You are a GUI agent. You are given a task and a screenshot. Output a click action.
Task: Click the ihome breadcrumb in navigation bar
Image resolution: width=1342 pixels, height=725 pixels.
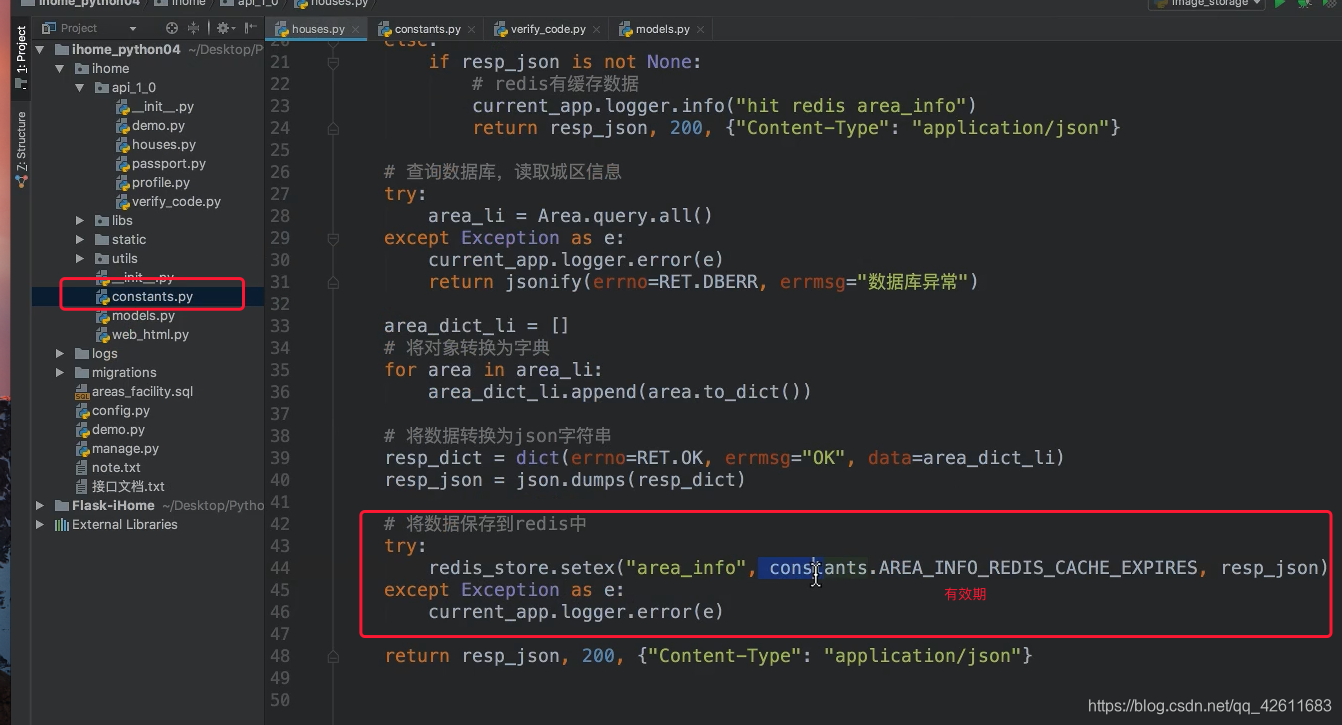tap(180, 4)
